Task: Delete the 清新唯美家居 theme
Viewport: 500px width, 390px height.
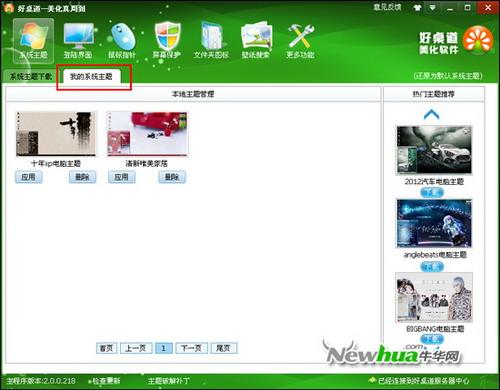Action: pyautogui.click(x=172, y=177)
